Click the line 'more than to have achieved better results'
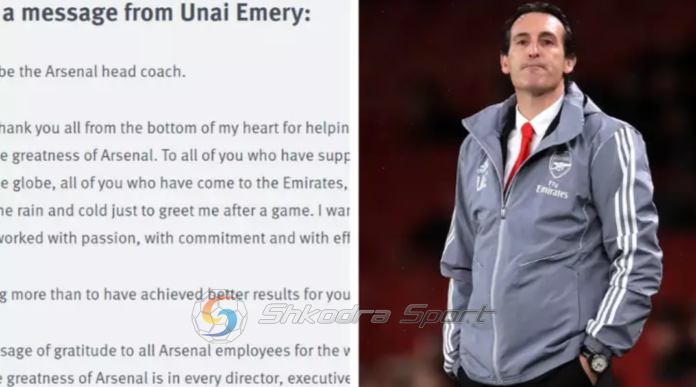Viewport: 696px width, 387px height. 174,294
